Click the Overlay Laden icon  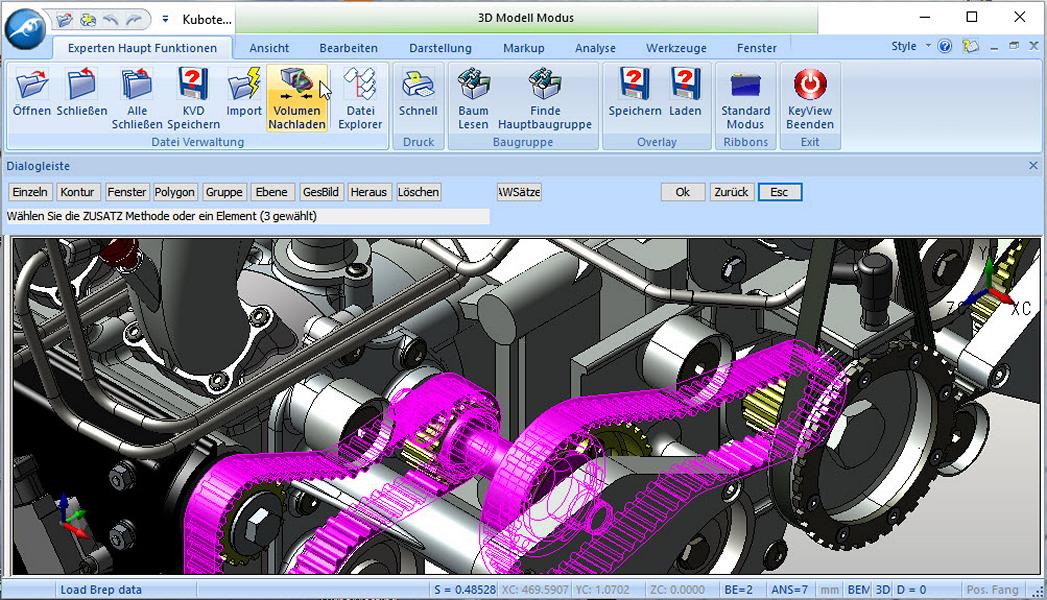click(x=686, y=84)
